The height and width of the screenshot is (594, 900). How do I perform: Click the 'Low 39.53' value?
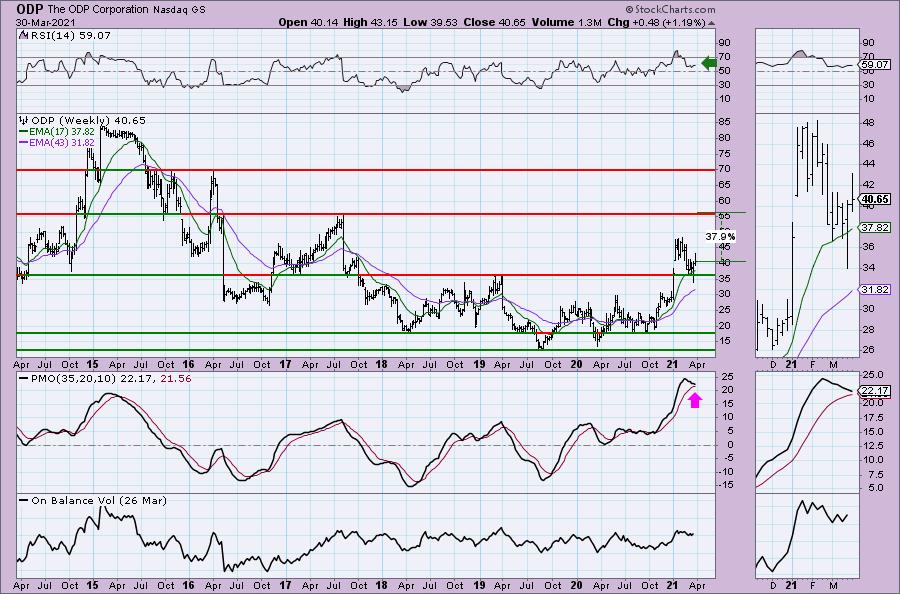(x=430, y=22)
